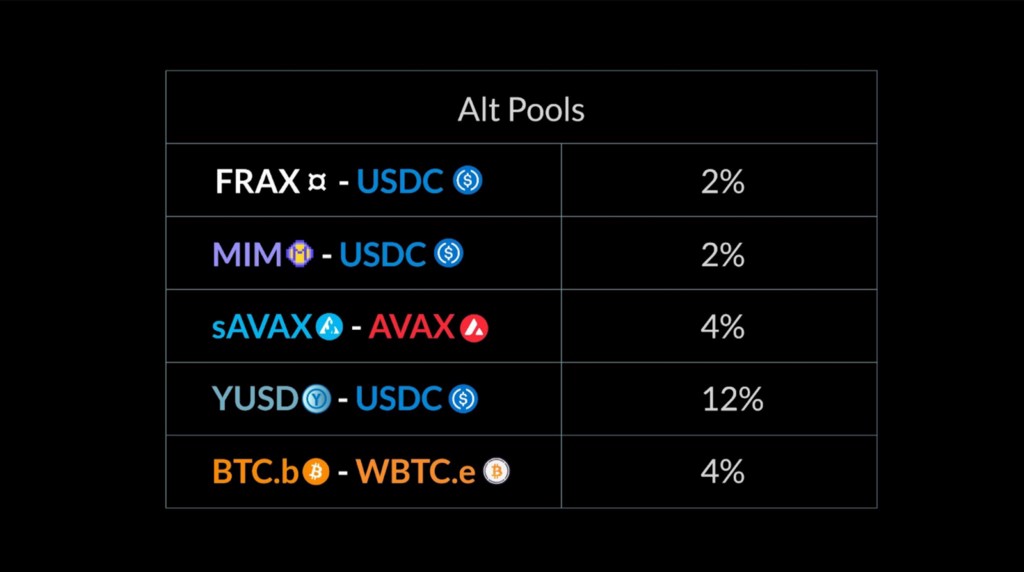Image resolution: width=1024 pixels, height=572 pixels.
Task: Click the blue sAVAX token icon
Action: (329, 326)
